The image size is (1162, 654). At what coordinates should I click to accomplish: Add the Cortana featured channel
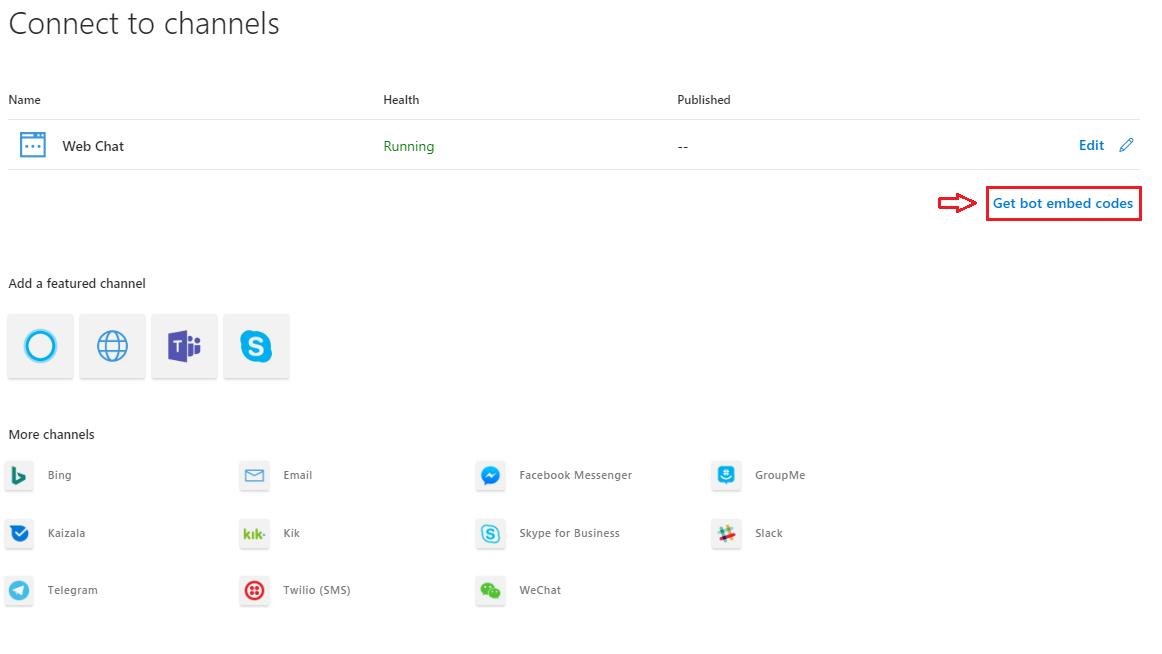click(x=40, y=347)
